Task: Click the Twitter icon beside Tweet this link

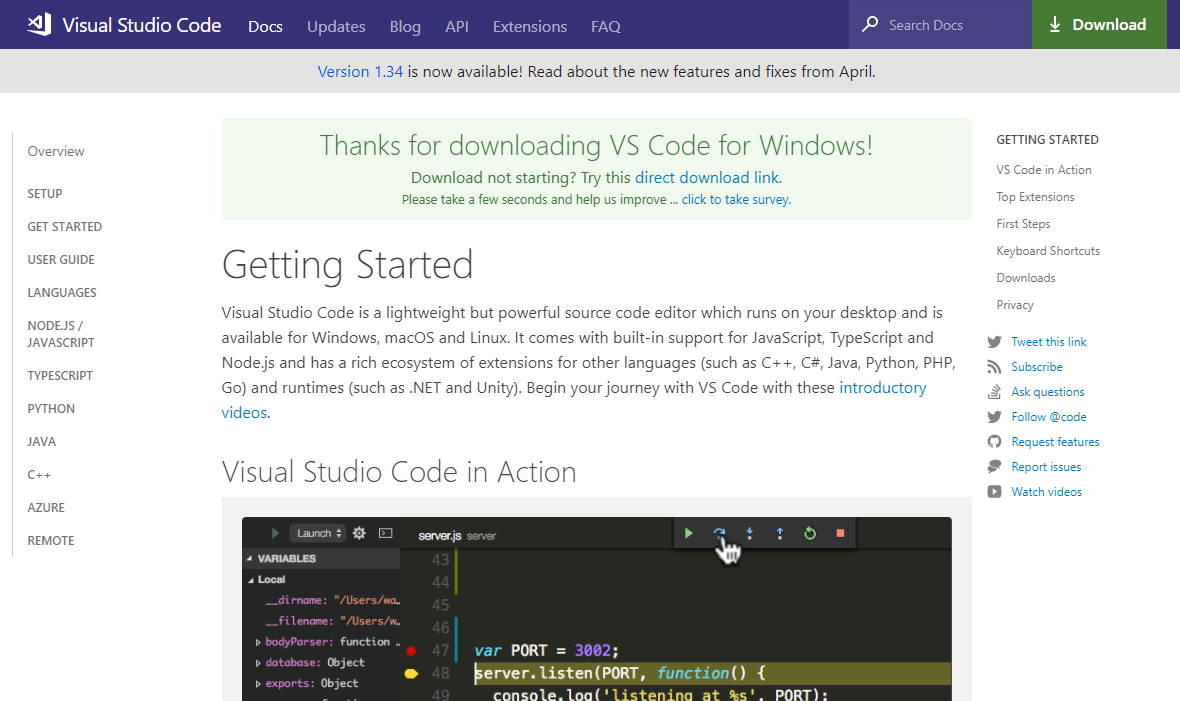Action: click(x=995, y=342)
